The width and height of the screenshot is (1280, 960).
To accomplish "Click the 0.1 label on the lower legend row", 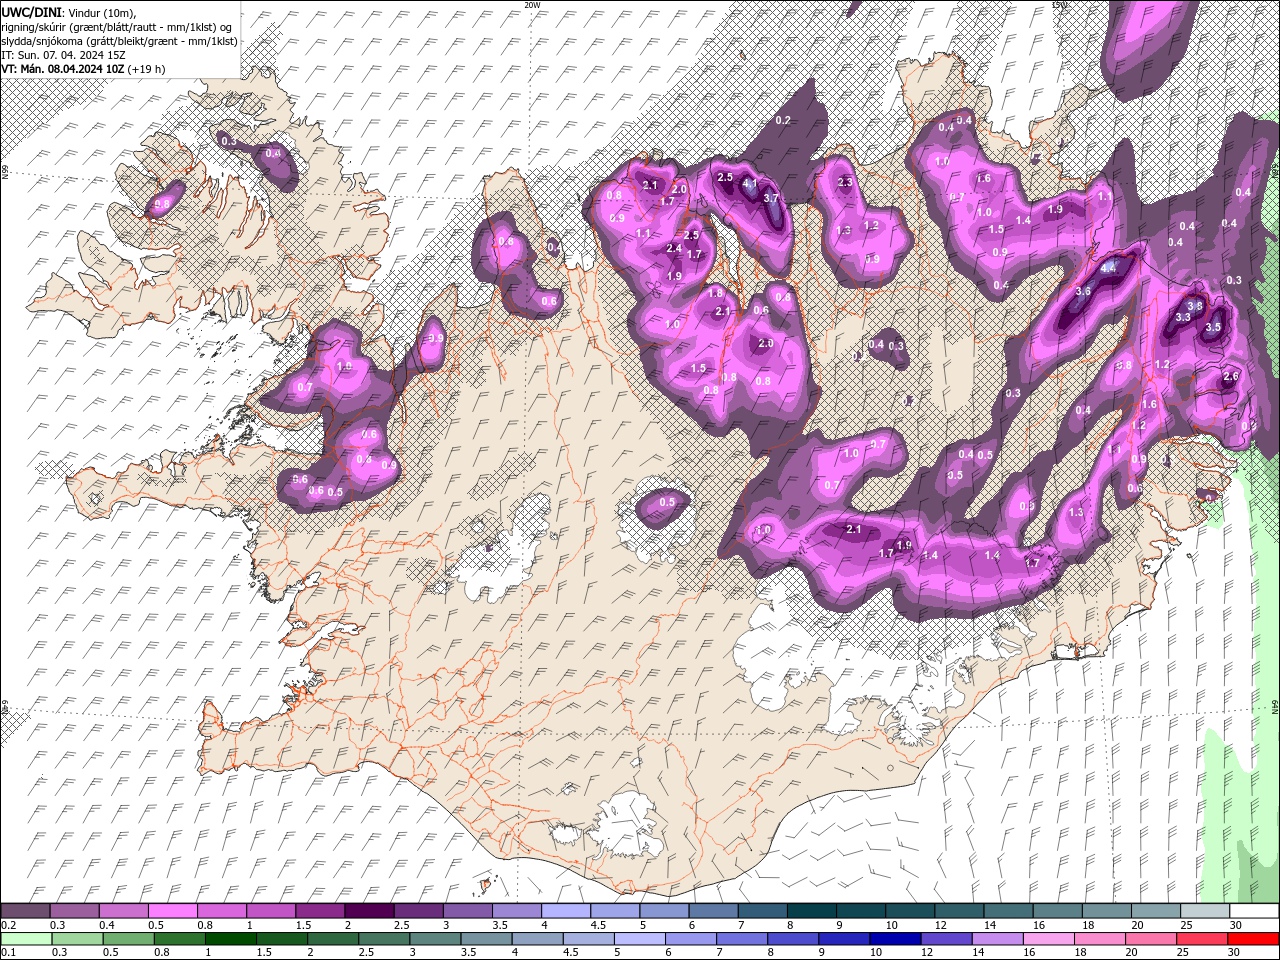I will (x=8, y=953).
